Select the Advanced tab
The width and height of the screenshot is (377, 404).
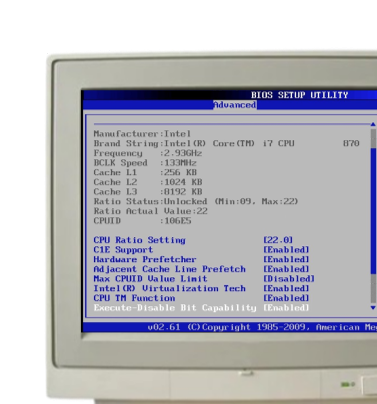235,105
